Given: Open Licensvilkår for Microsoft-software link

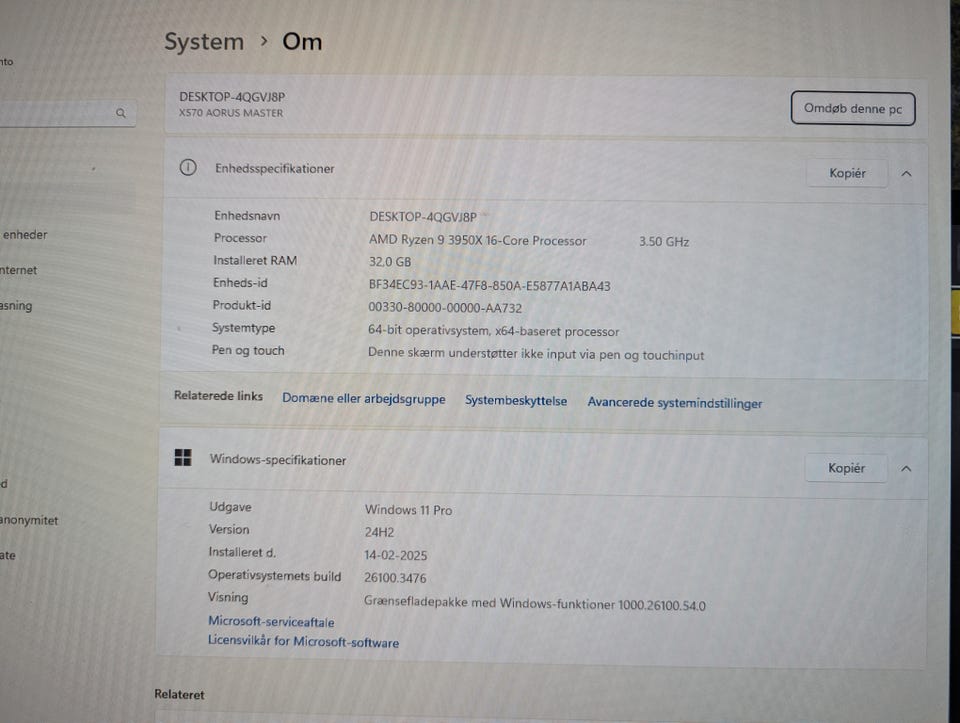Looking at the screenshot, I should coord(303,642).
